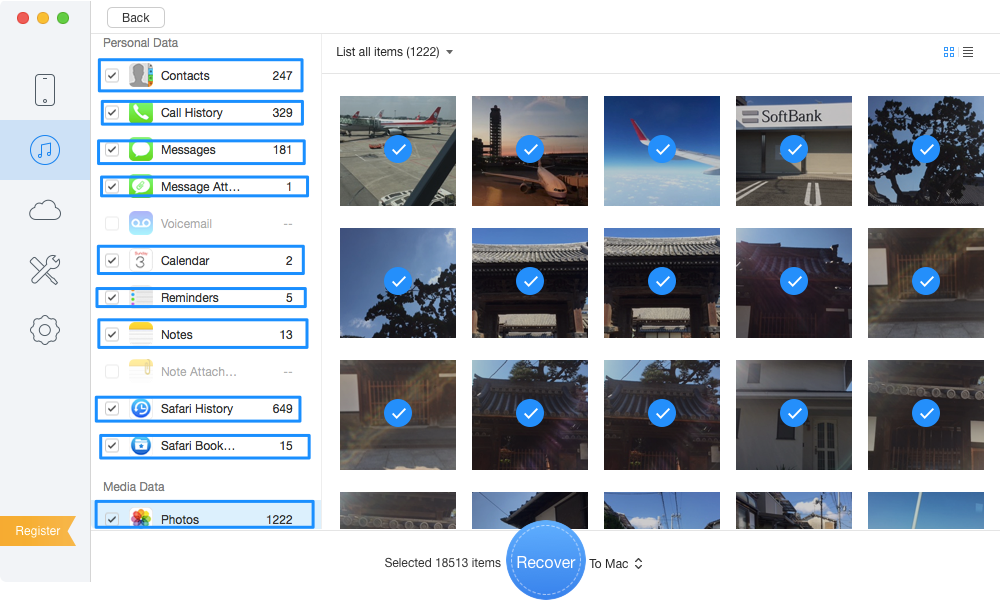The image size is (1000, 608).
Task: Uncheck the Call History checkbox
Action: (x=112, y=113)
